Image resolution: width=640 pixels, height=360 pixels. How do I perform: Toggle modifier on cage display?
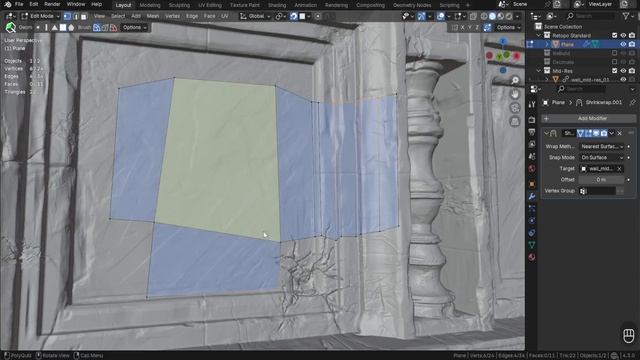click(580, 133)
